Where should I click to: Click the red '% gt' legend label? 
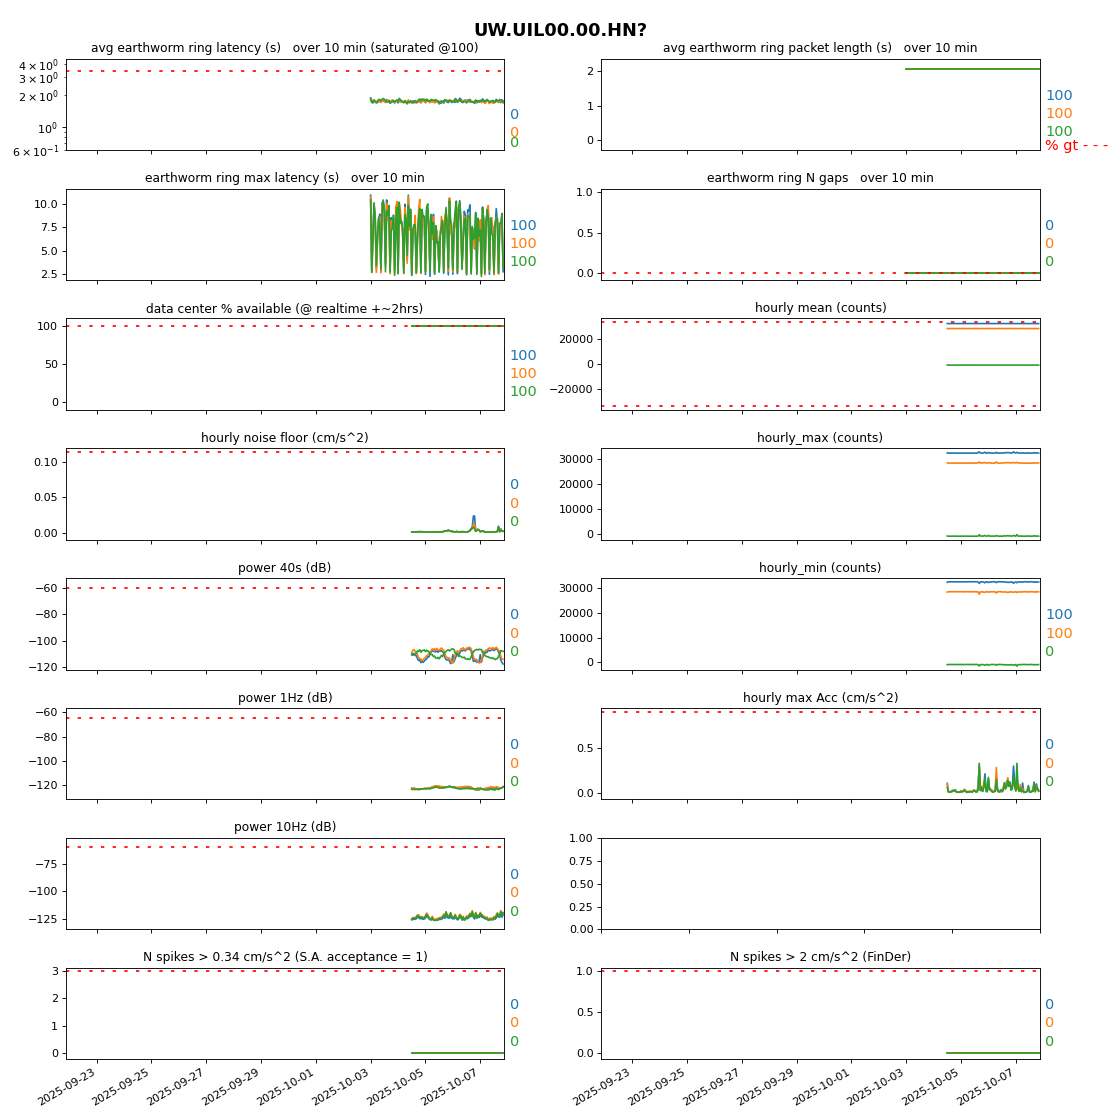point(1062,146)
